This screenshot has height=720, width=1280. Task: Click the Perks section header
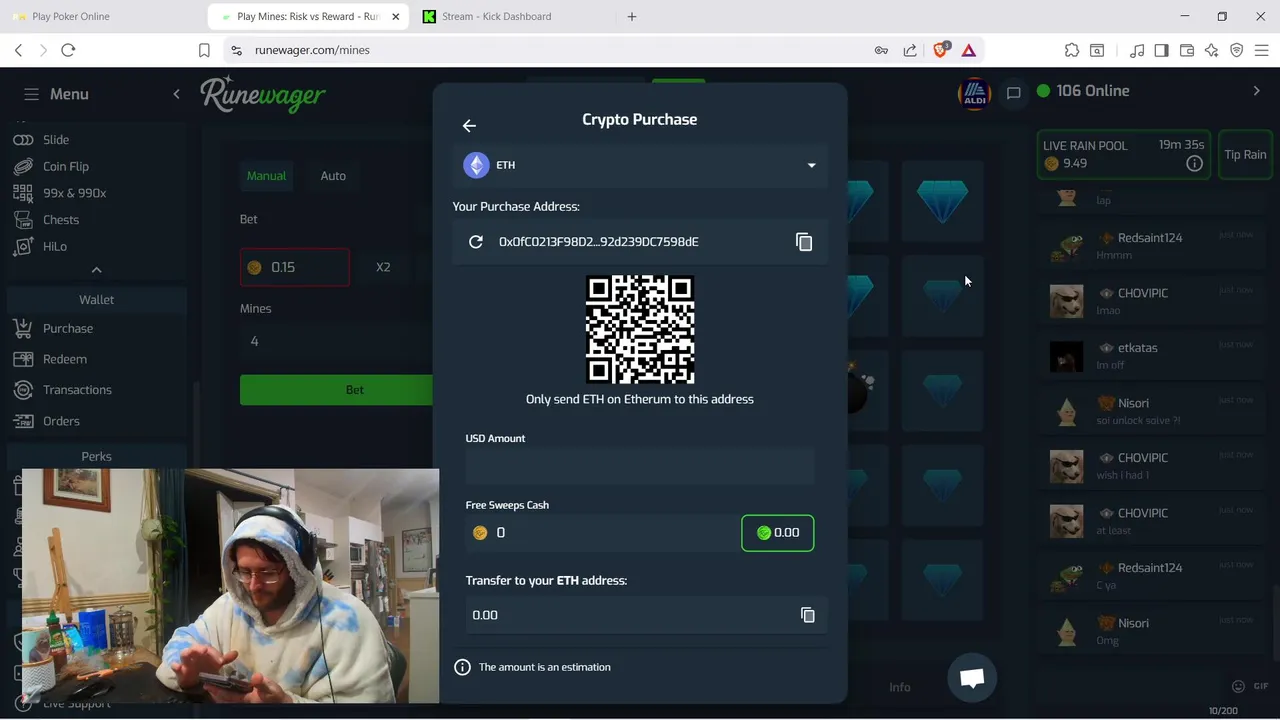pos(97,456)
